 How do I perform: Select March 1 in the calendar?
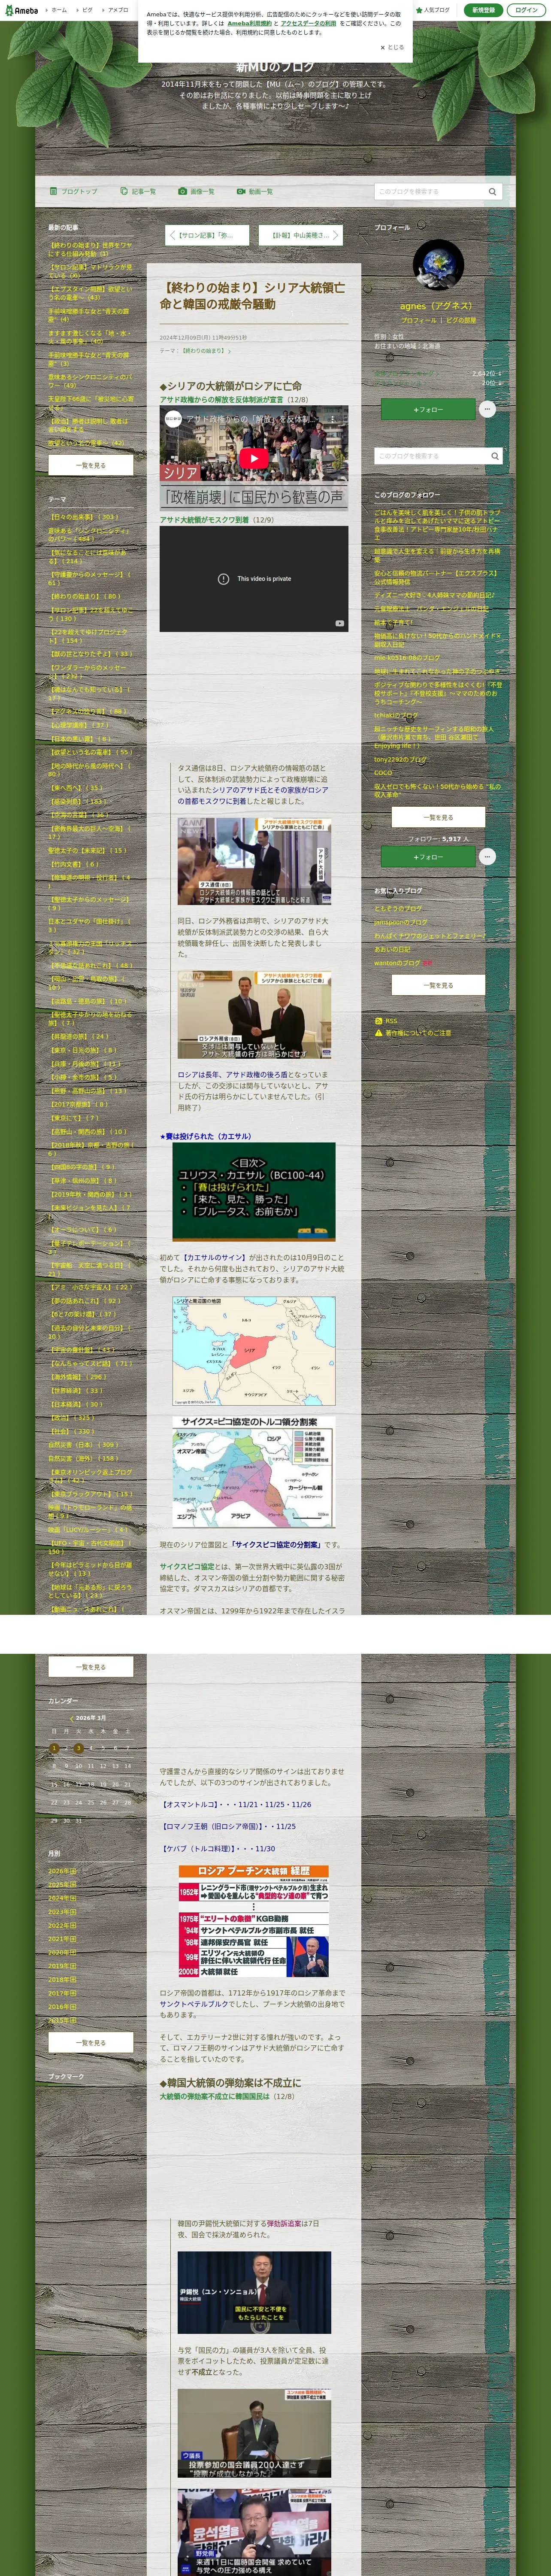click(54, 1748)
